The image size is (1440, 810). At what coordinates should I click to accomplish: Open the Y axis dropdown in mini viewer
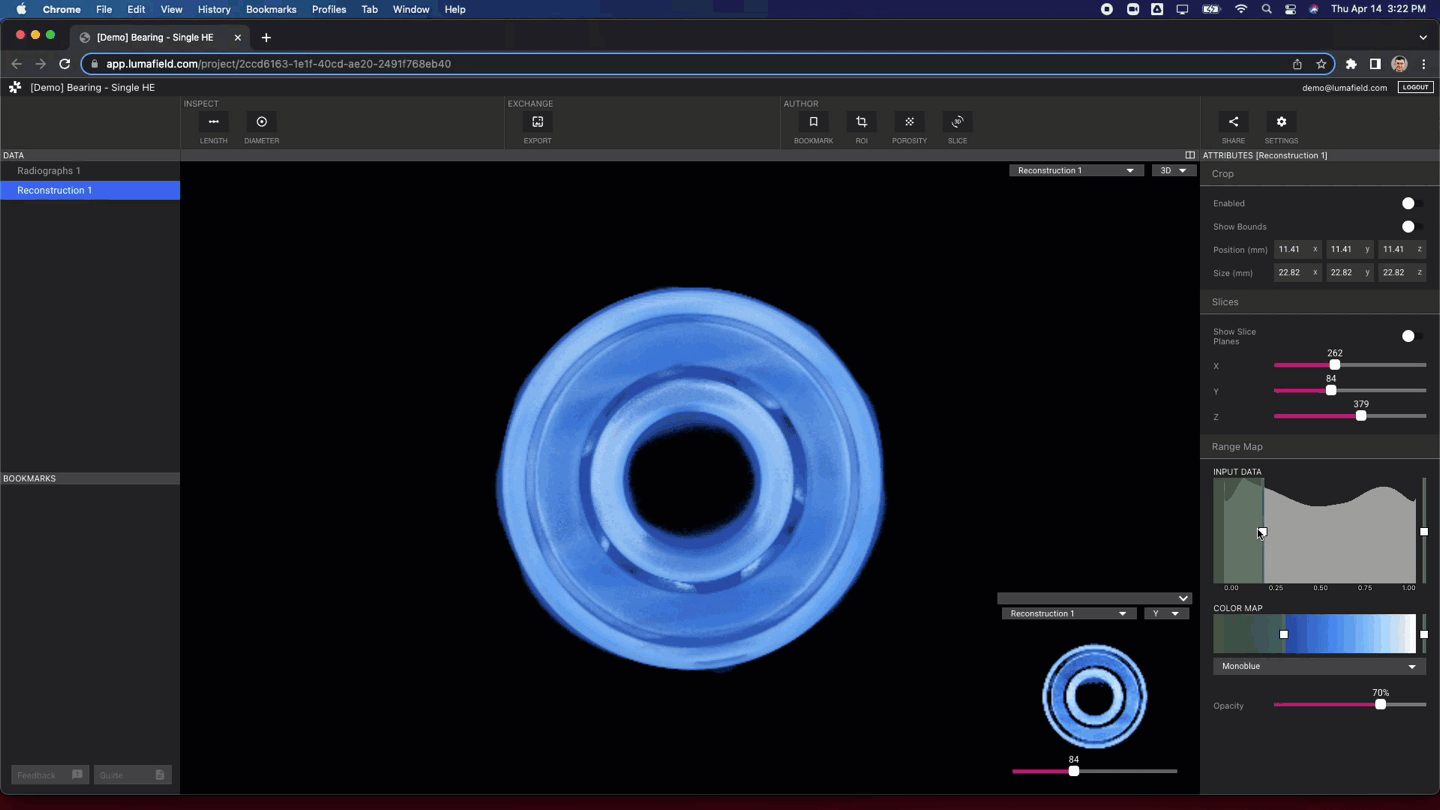(1166, 614)
